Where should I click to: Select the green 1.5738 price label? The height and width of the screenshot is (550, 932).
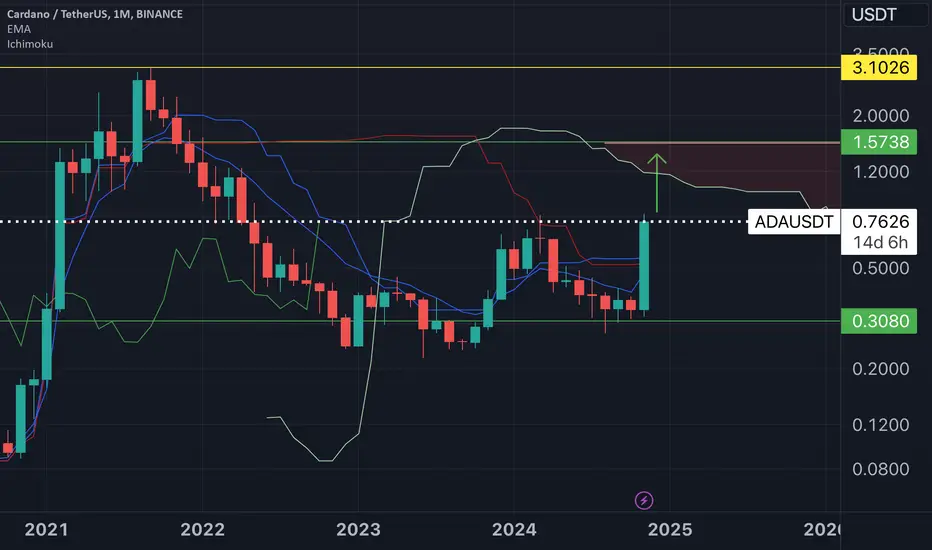point(879,142)
